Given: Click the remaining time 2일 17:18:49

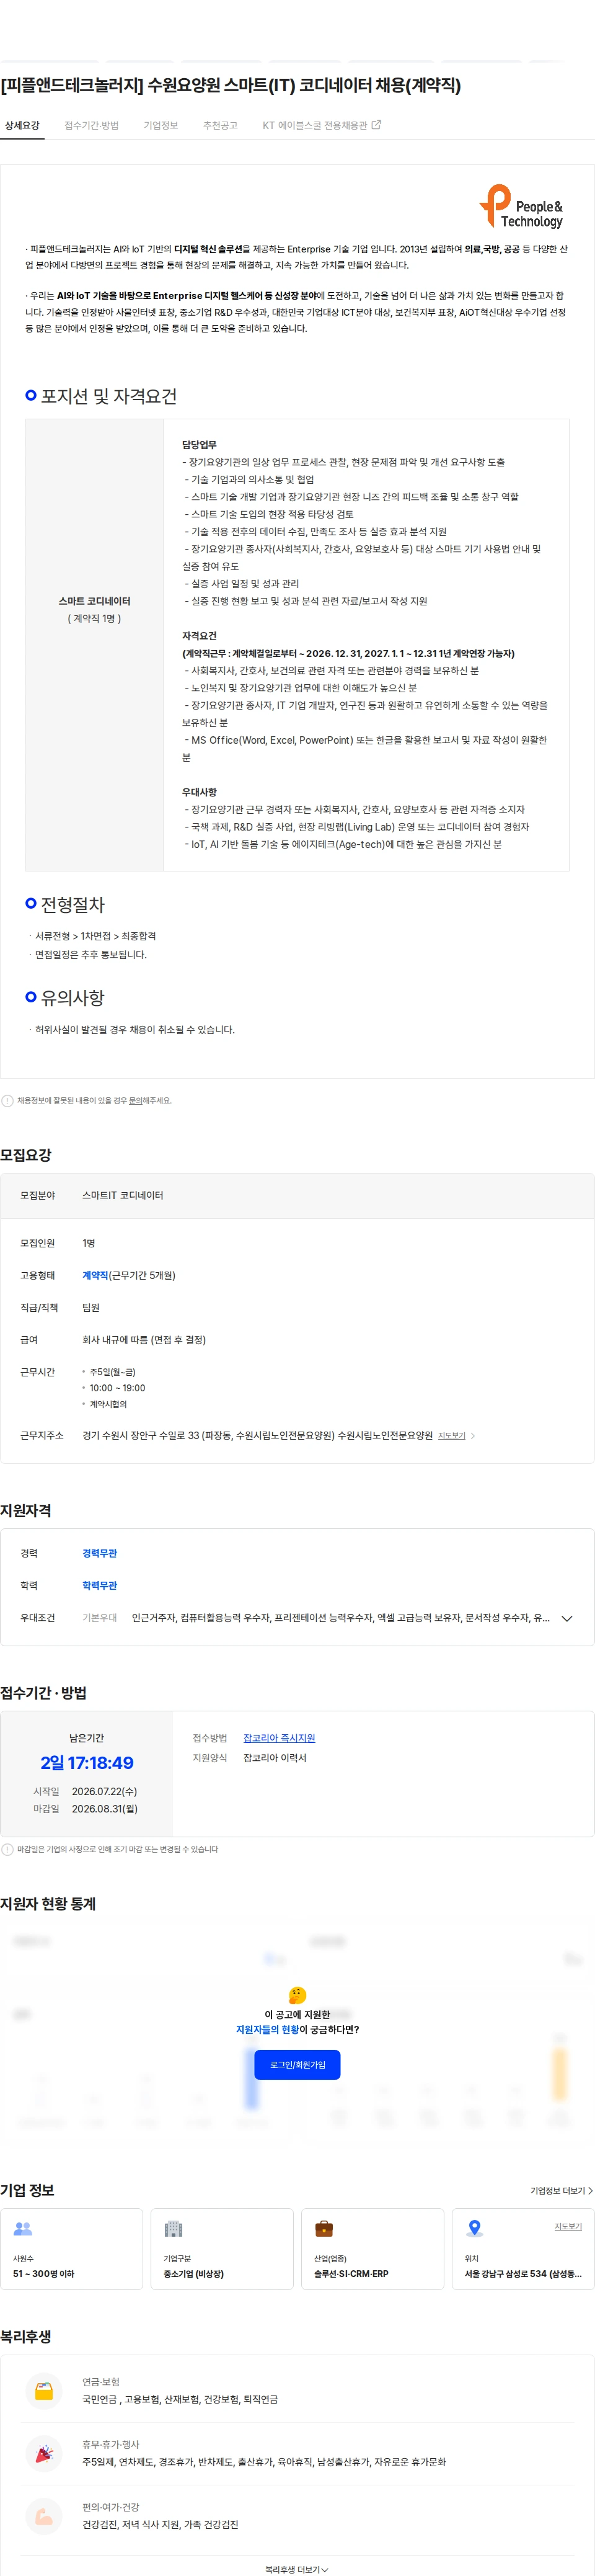Looking at the screenshot, I should (x=87, y=1763).
